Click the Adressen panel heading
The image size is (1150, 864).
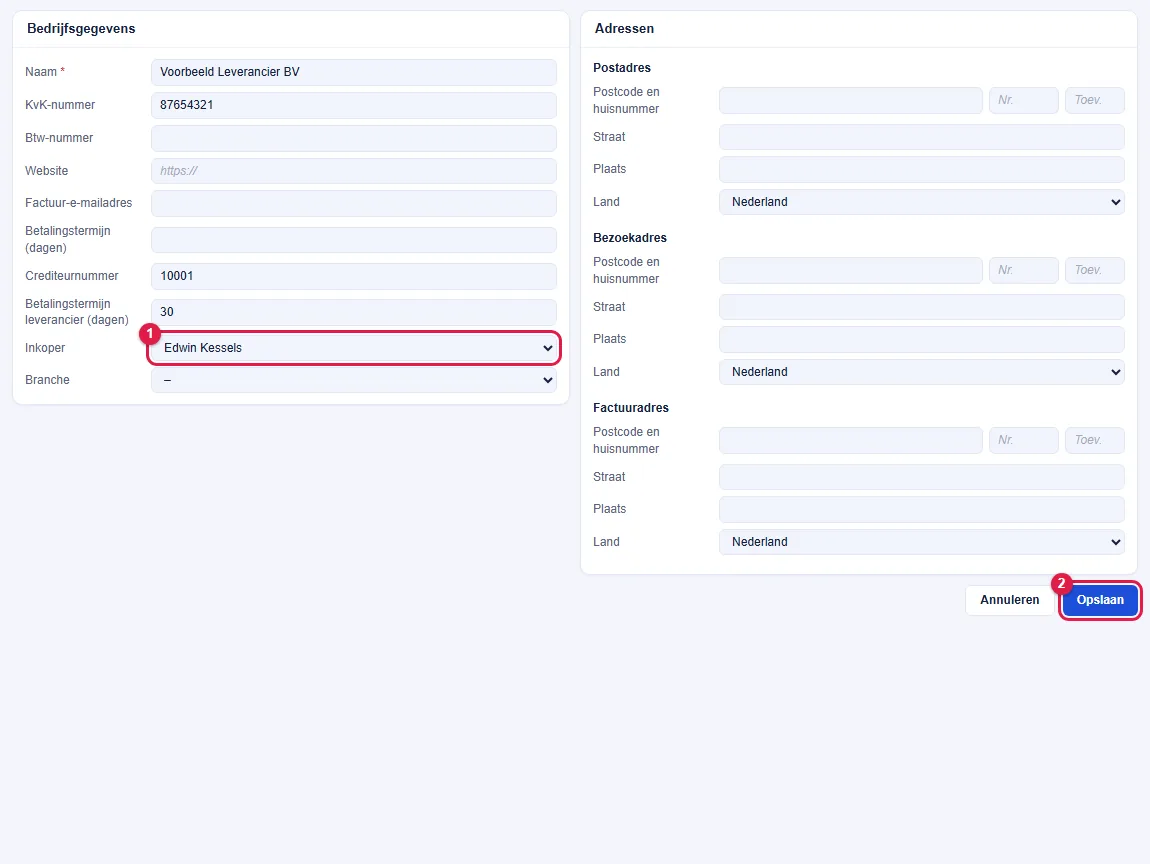tap(624, 29)
